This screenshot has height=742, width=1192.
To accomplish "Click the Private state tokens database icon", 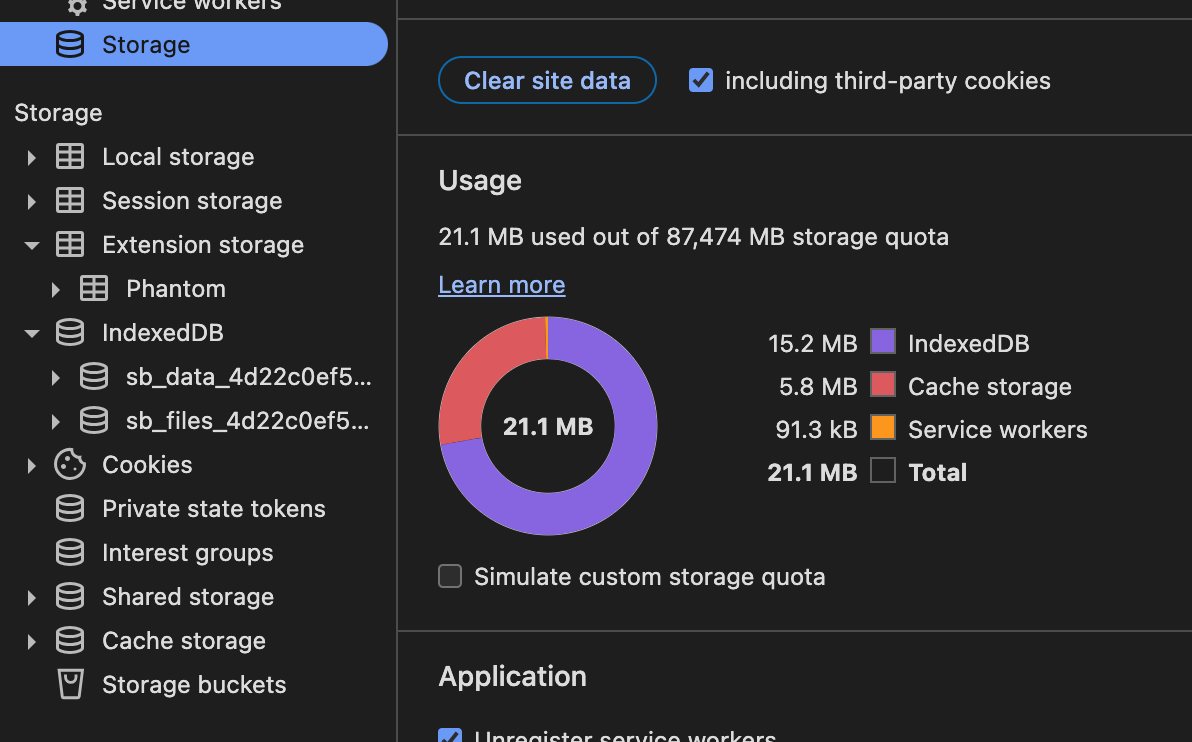I will pyautogui.click(x=70, y=509).
